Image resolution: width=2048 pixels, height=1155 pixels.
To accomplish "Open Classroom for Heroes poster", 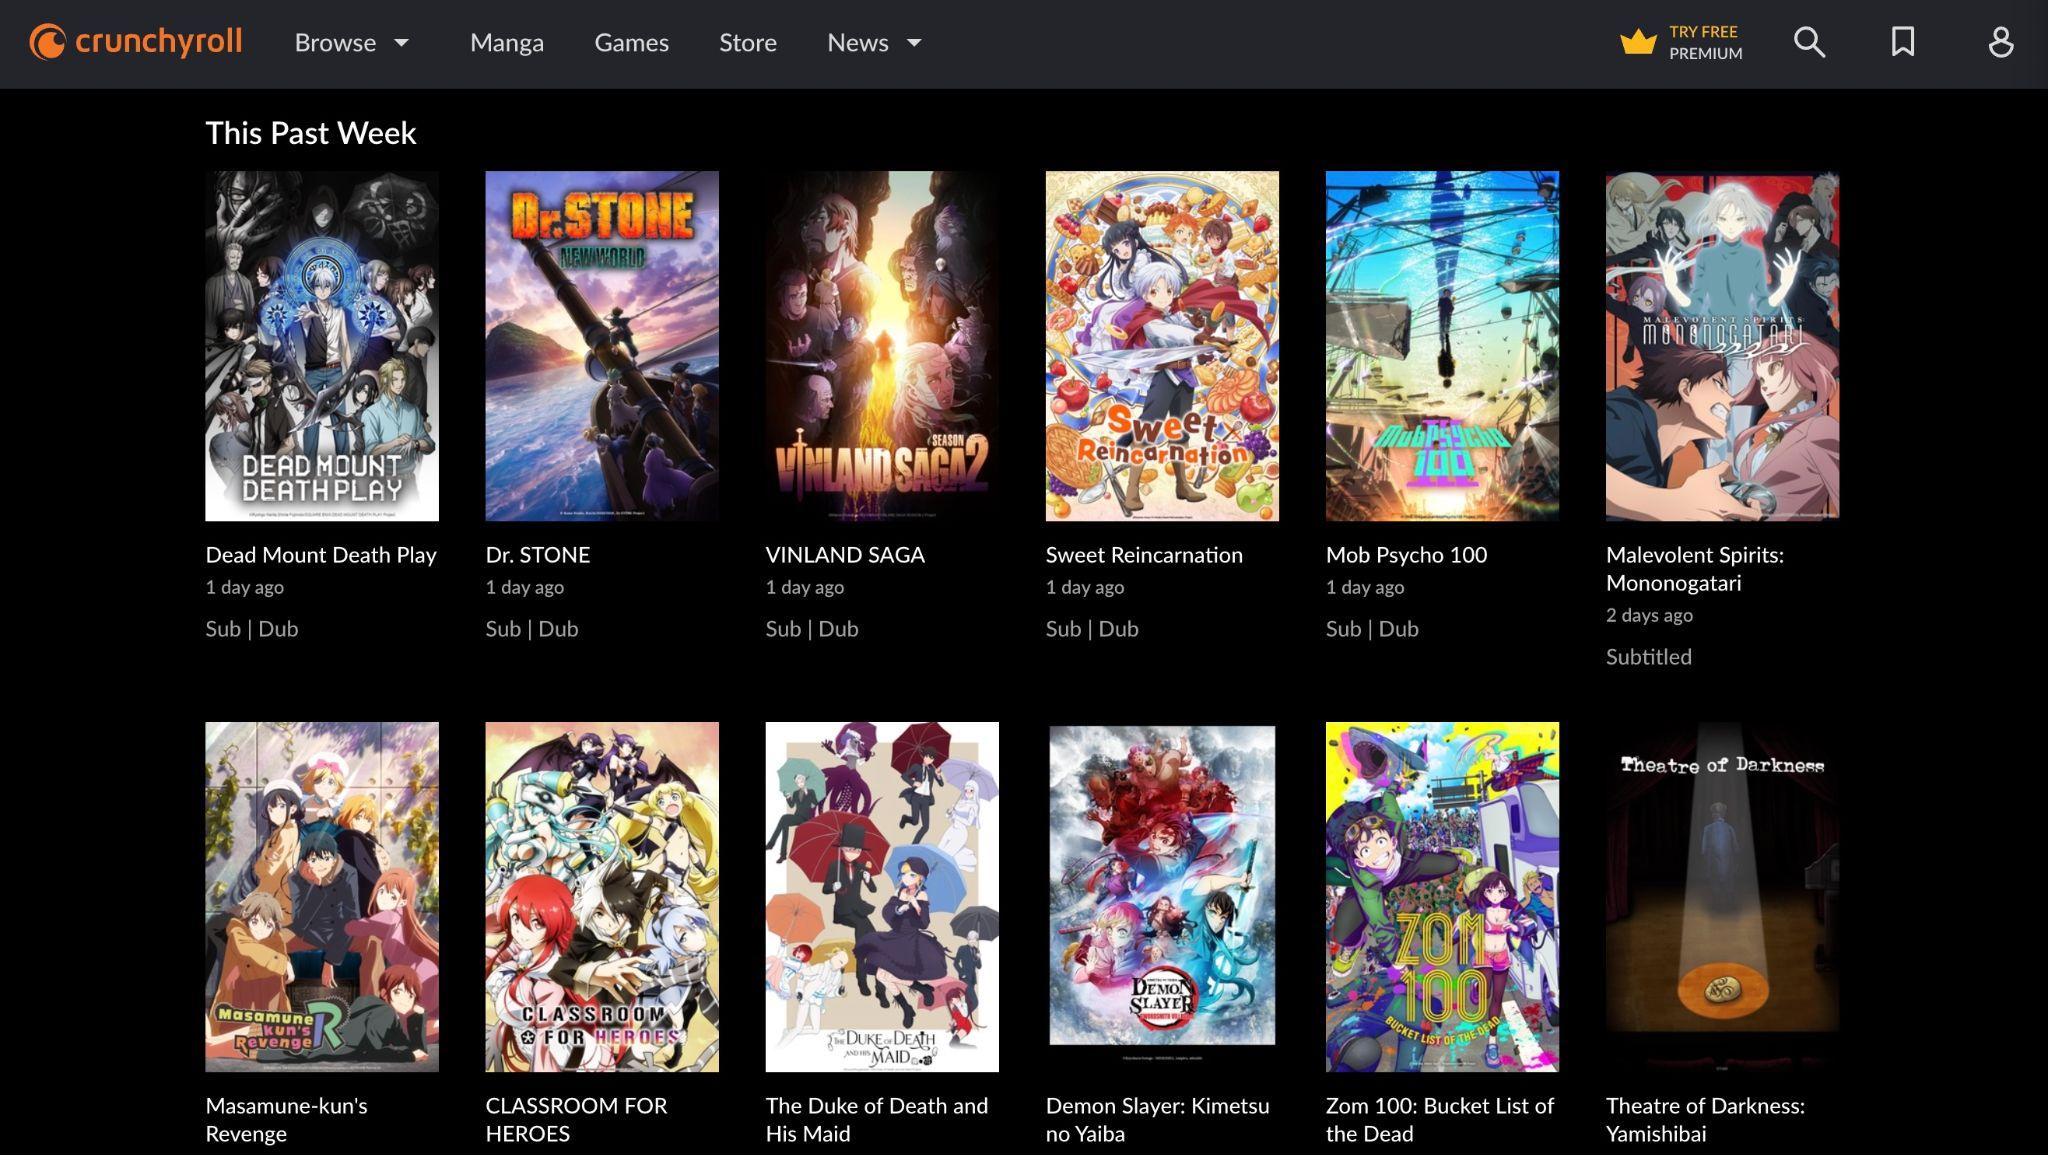I will [x=602, y=897].
